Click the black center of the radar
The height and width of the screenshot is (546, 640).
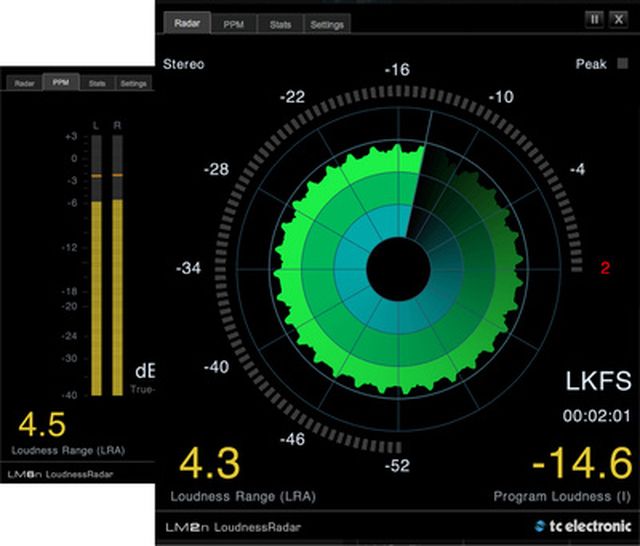[x=398, y=269]
